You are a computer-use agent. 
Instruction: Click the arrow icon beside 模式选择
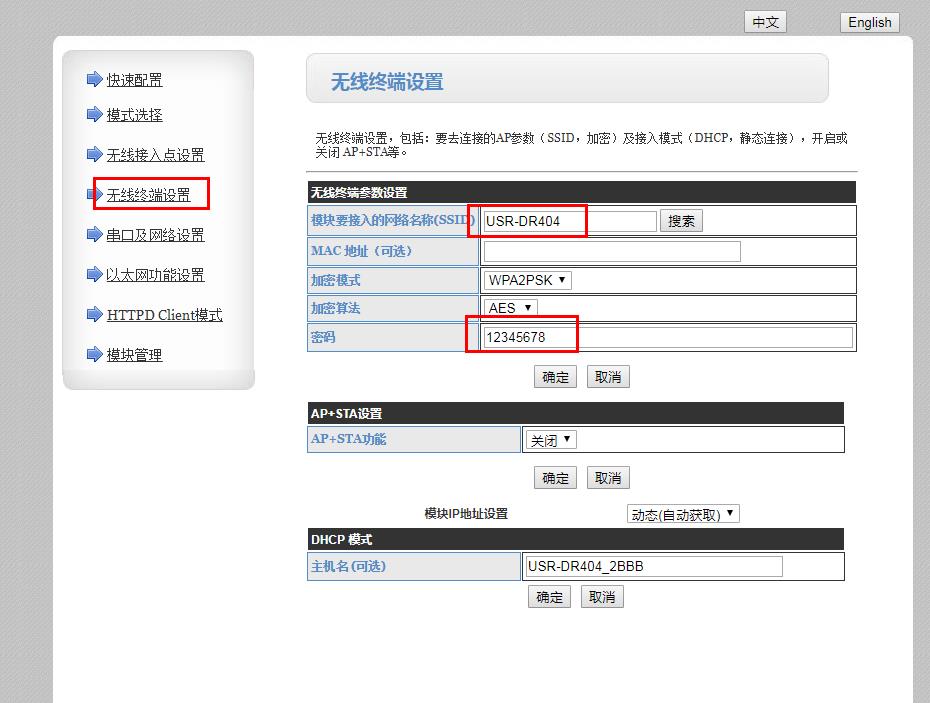[x=94, y=114]
